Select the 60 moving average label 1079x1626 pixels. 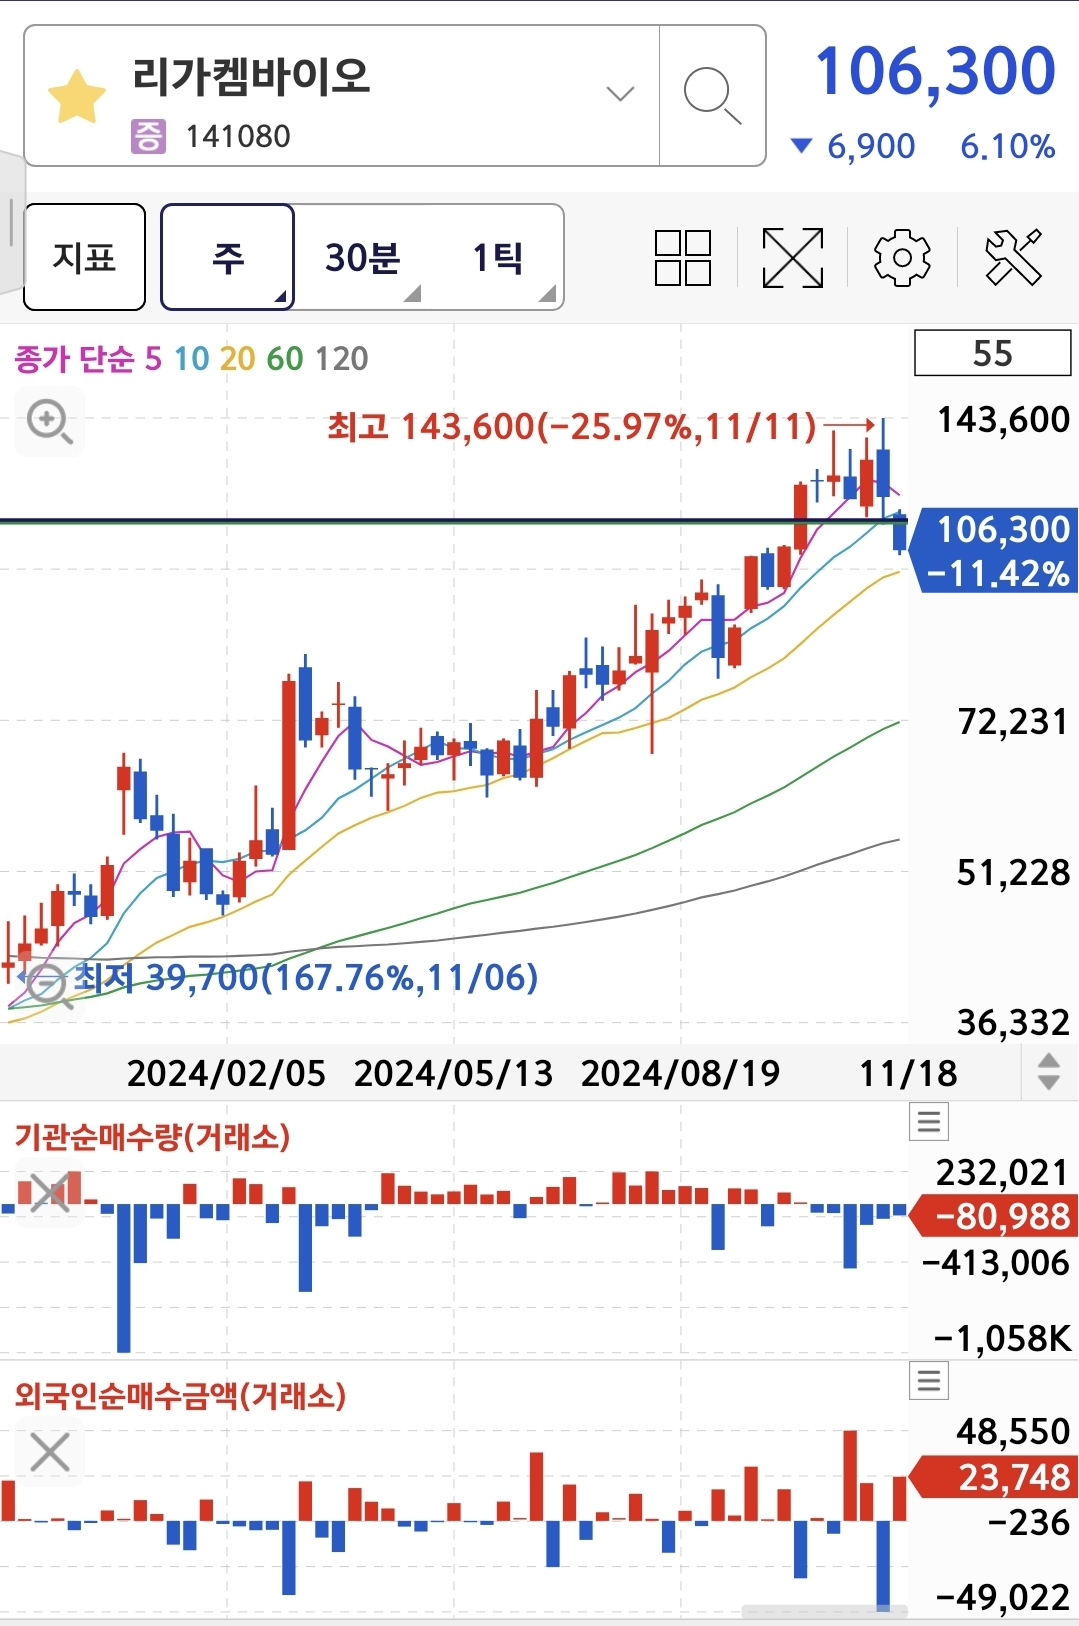(285, 358)
